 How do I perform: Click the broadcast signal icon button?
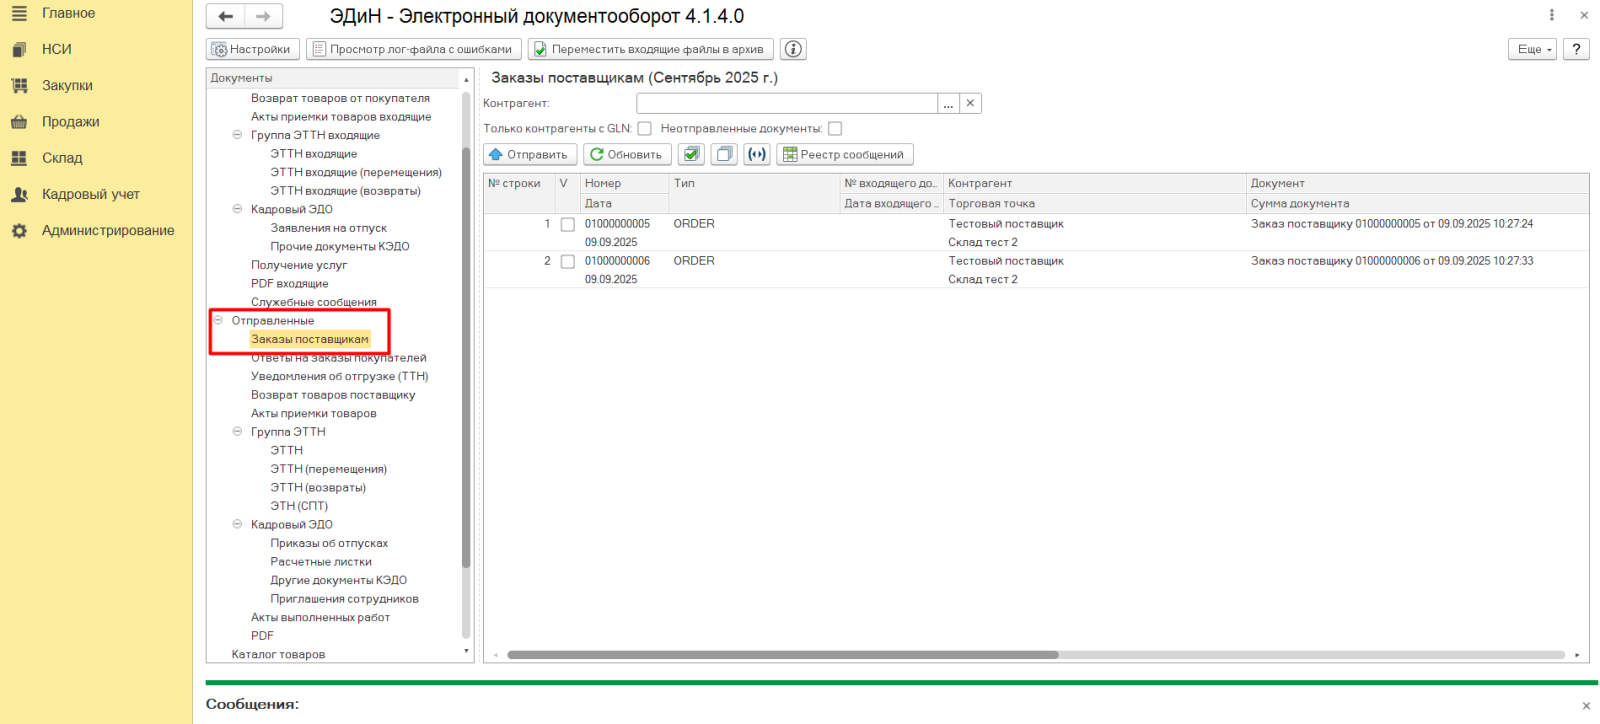tap(757, 154)
